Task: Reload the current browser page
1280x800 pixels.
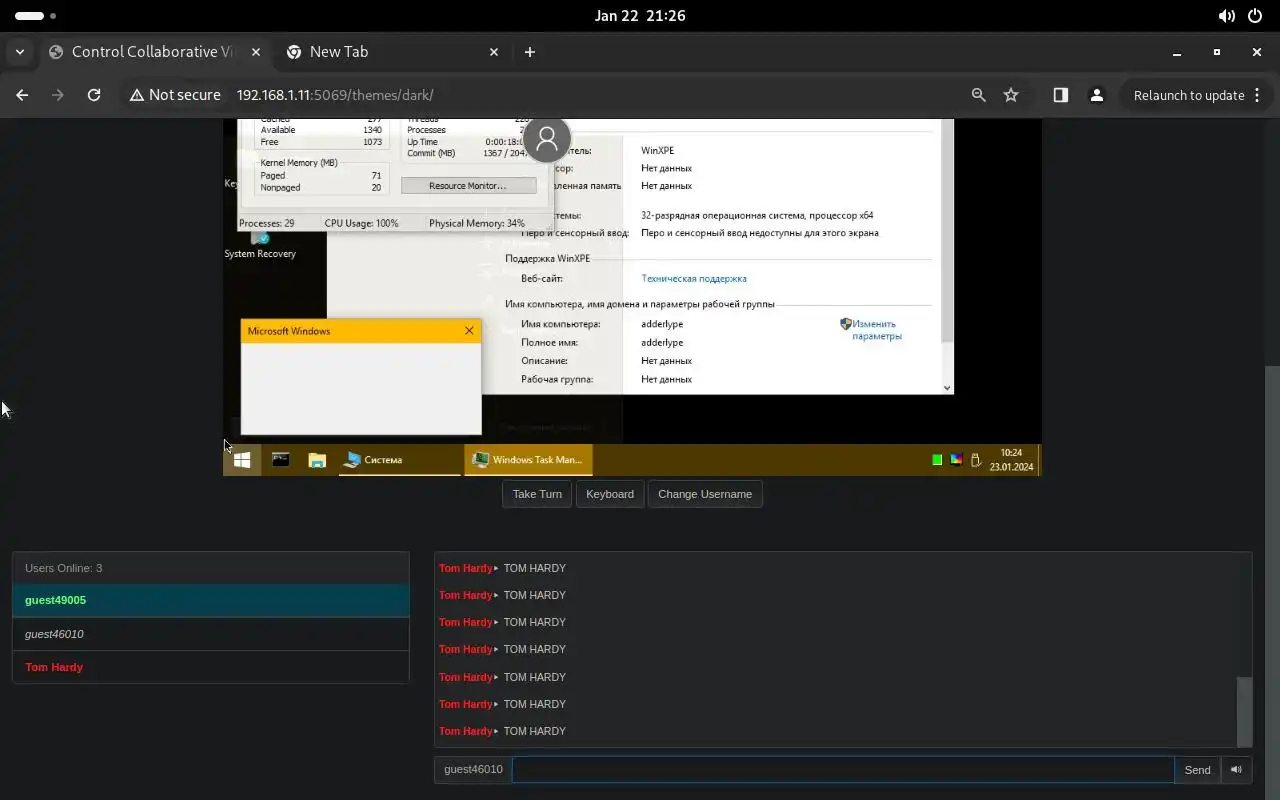Action: pos(94,95)
